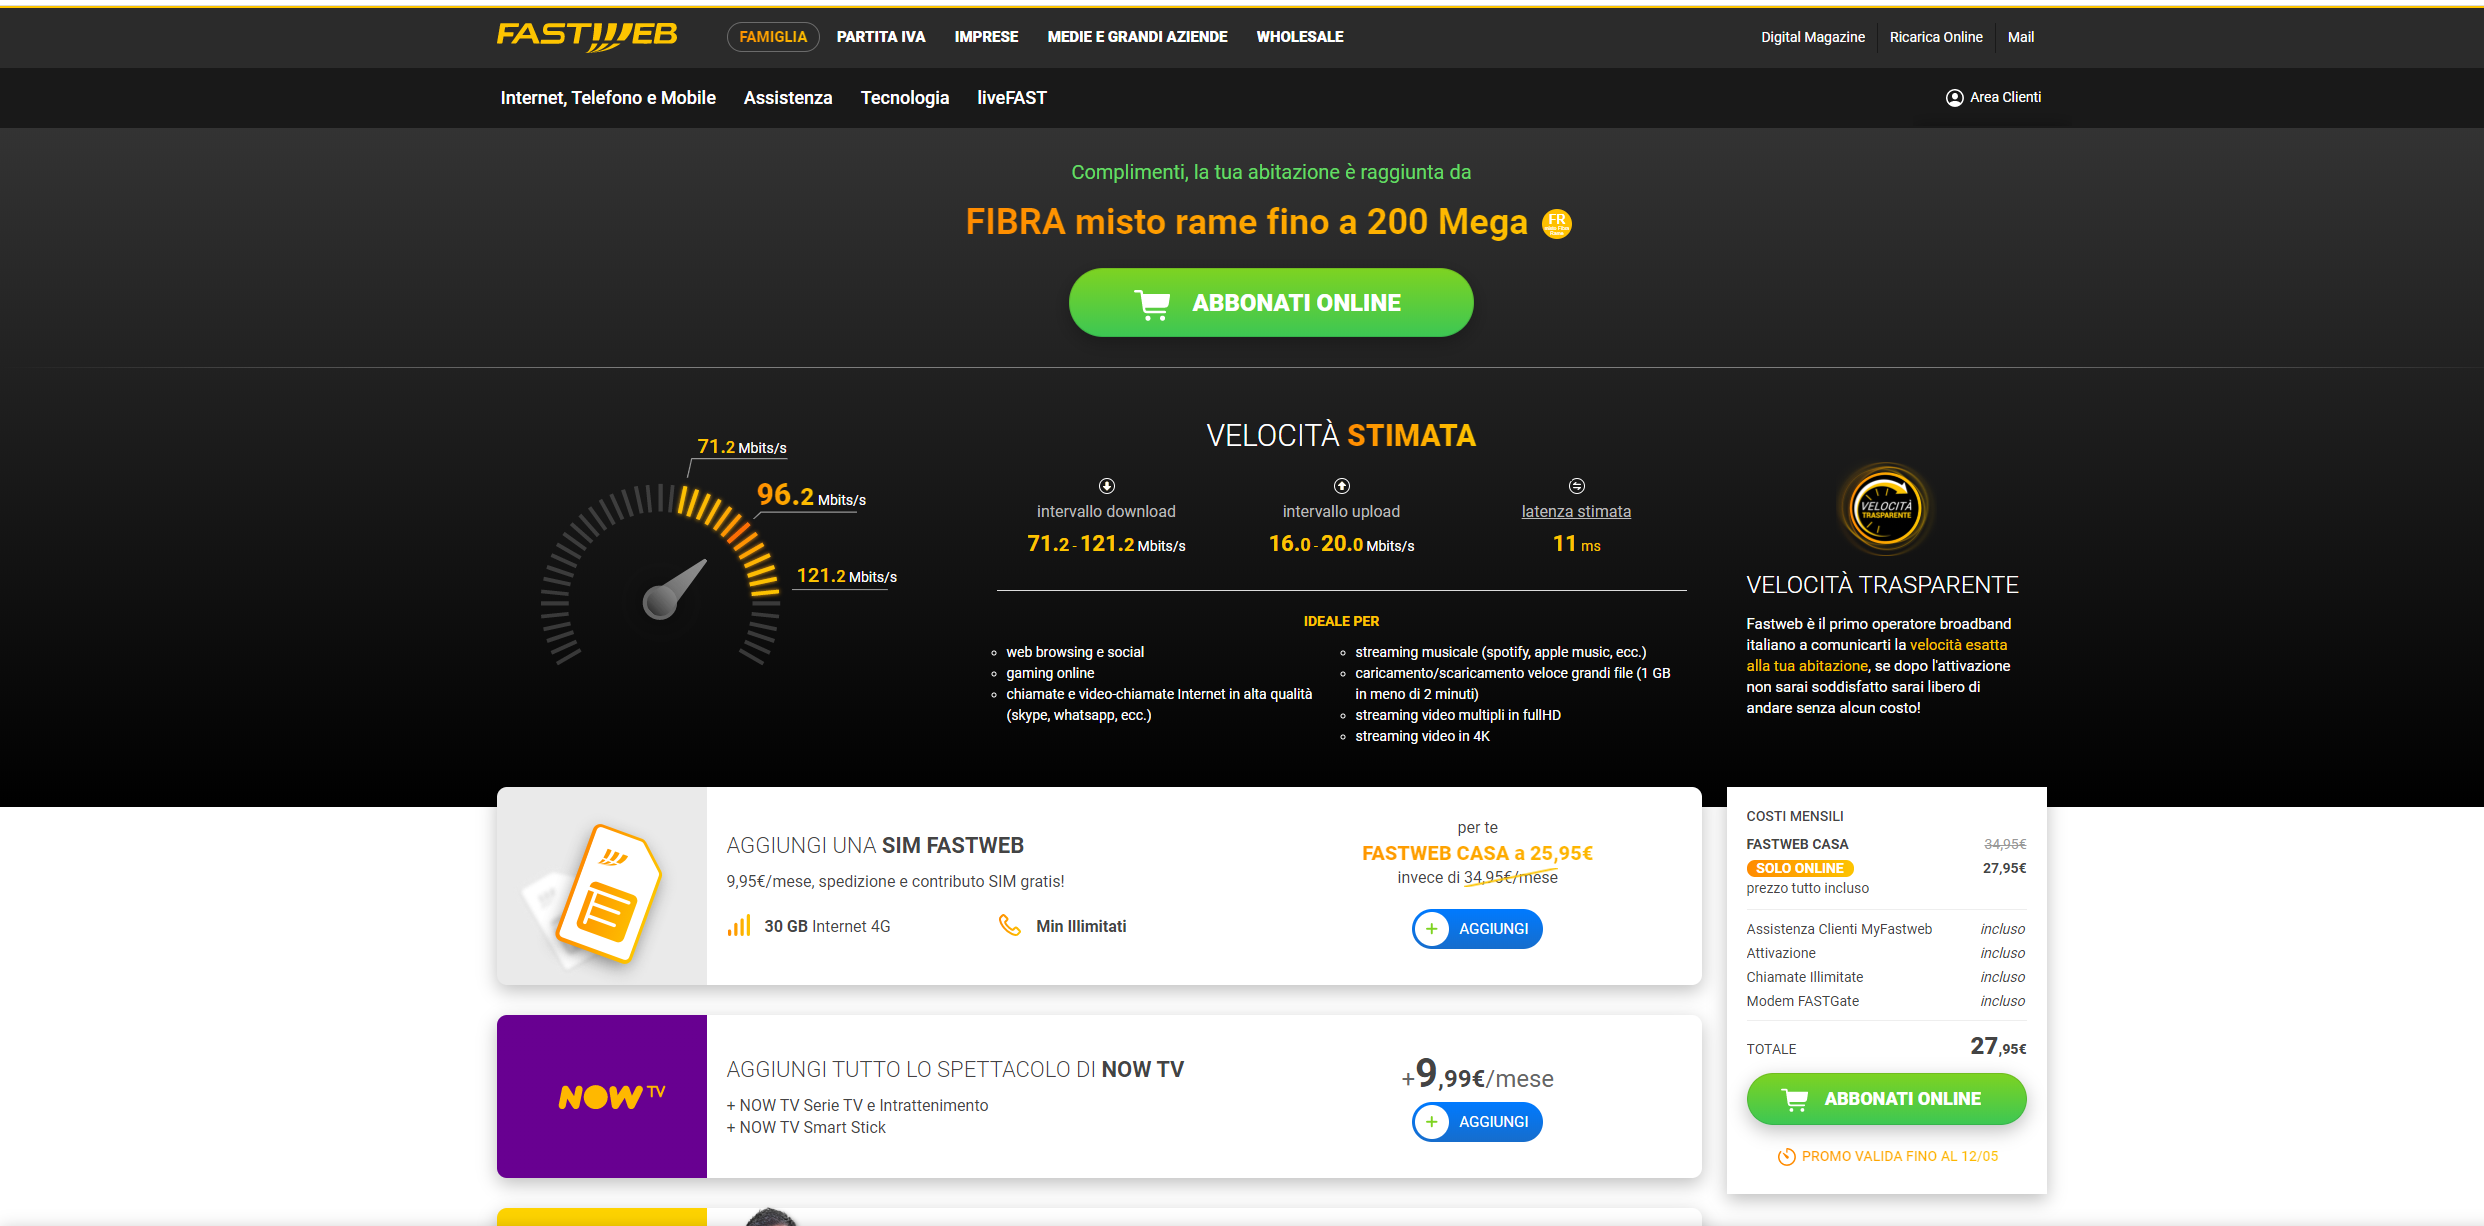Add the Fastweb SIM with AGGIUNGI
Image resolution: width=2484 pixels, height=1226 pixels.
(x=1477, y=929)
